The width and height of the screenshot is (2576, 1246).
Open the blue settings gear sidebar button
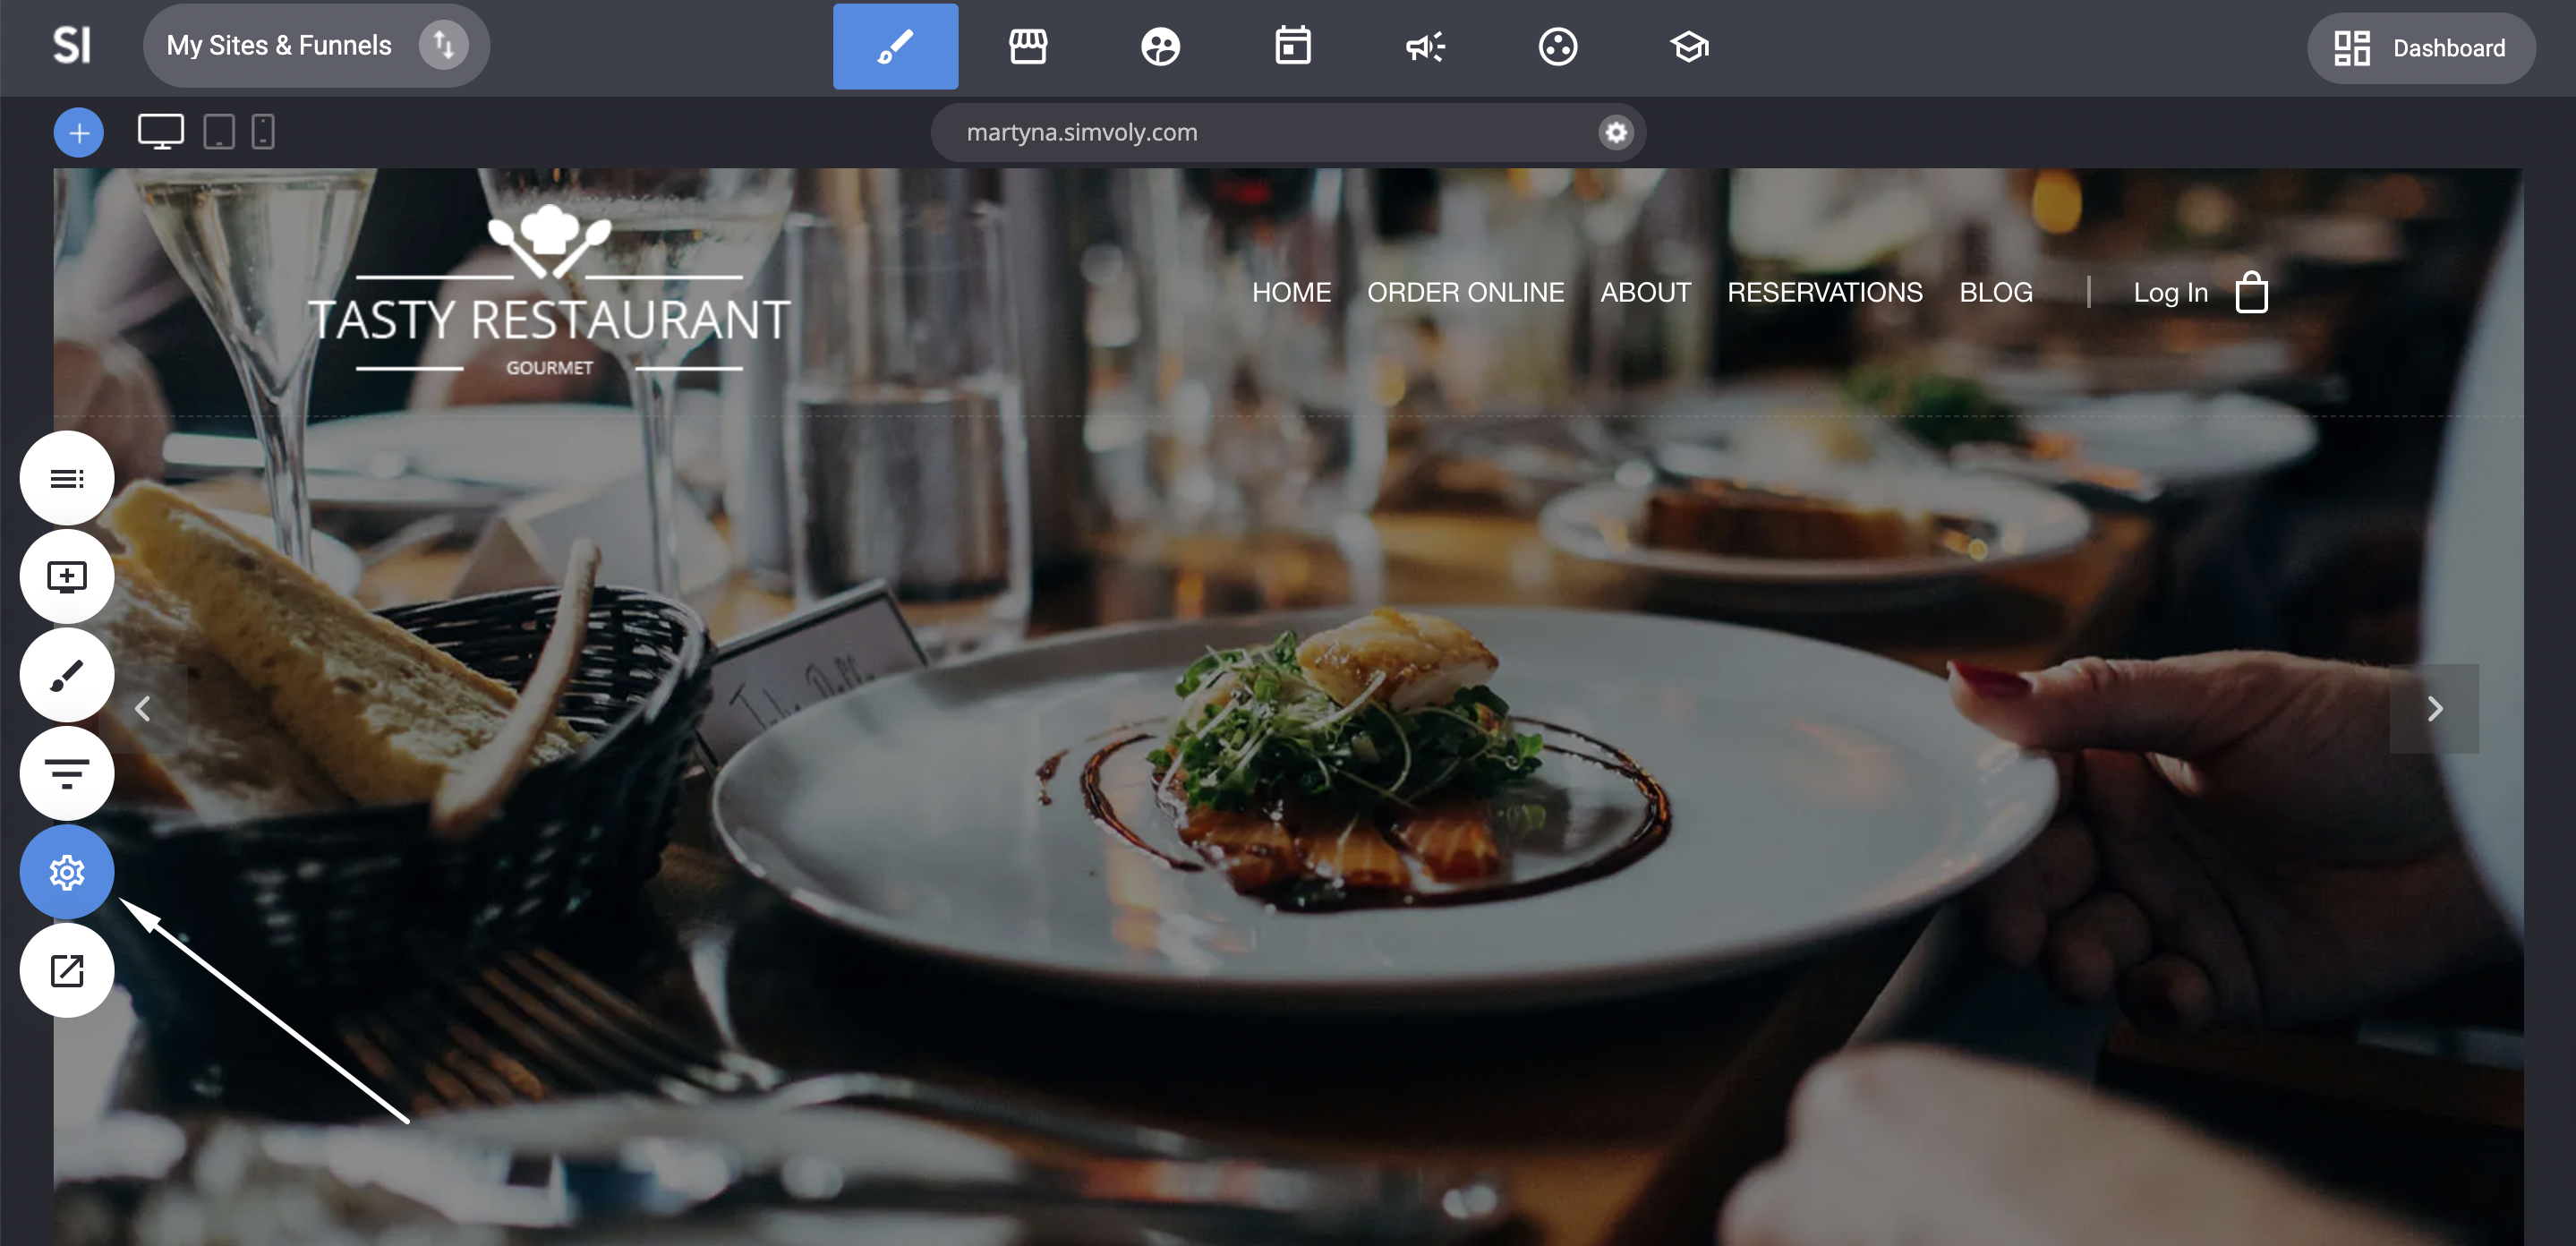pos(67,872)
